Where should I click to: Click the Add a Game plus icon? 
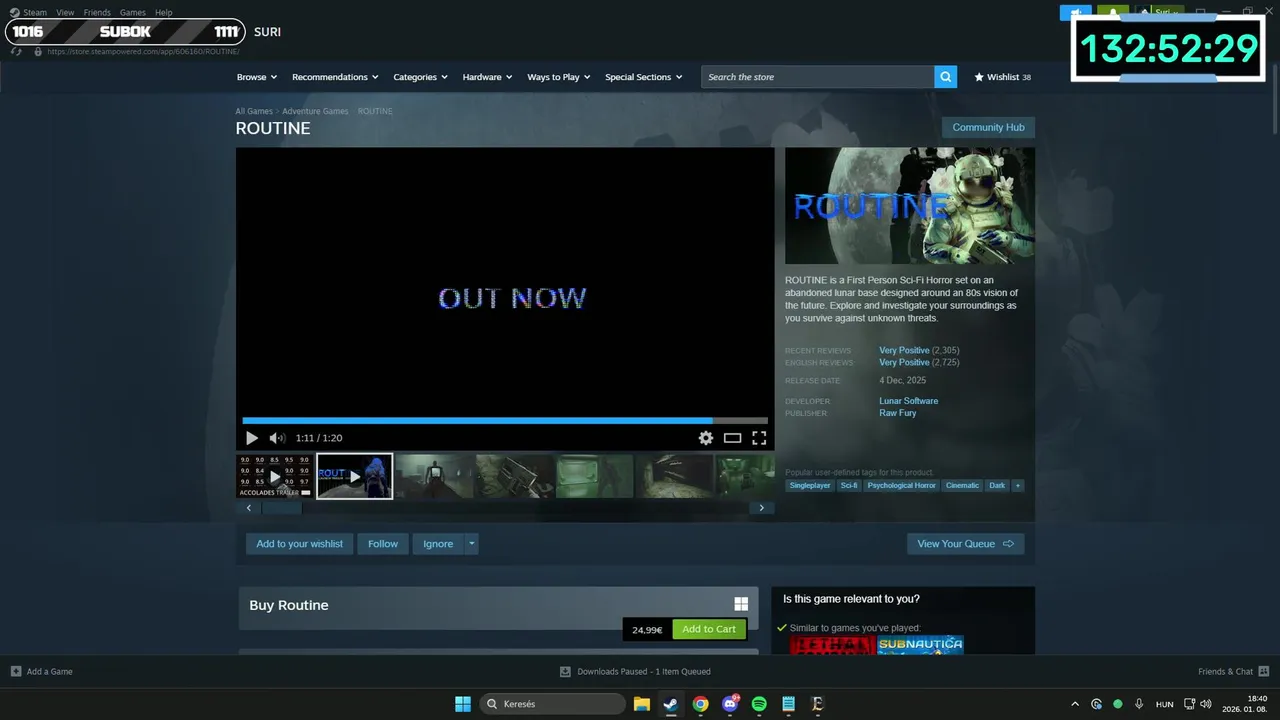click(x=16, y=671)
